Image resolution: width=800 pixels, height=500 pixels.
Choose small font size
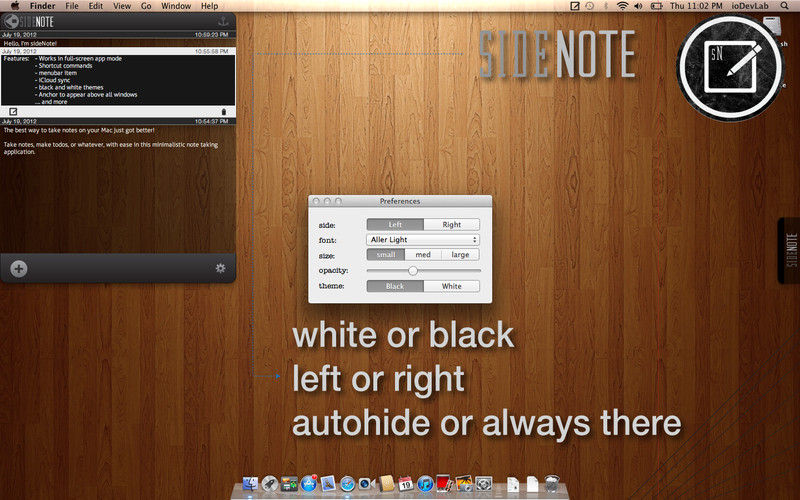click(x=386, y=255)
